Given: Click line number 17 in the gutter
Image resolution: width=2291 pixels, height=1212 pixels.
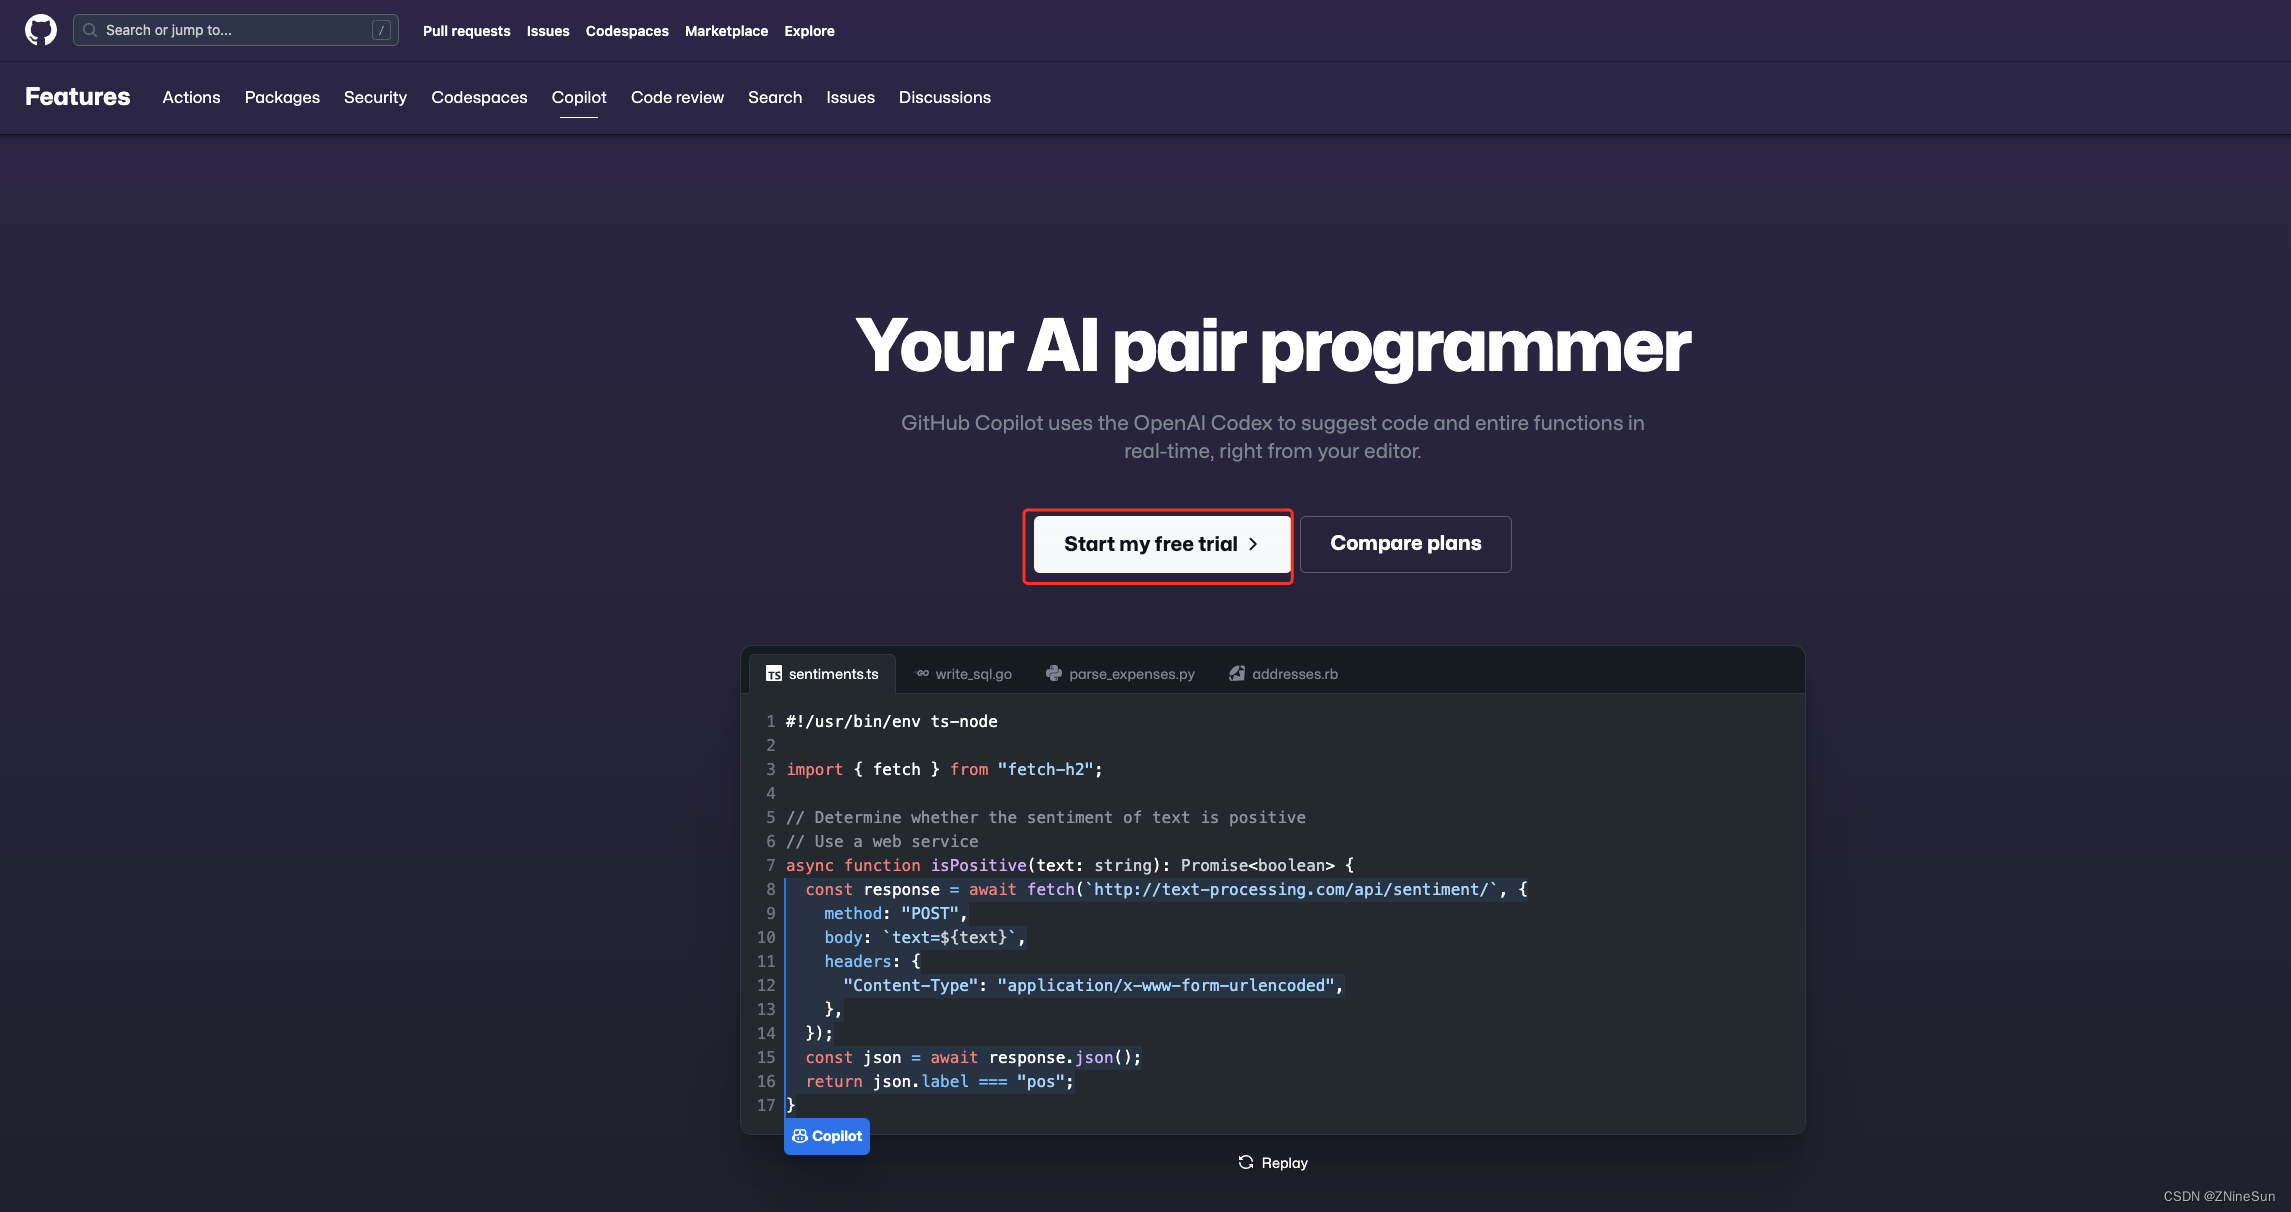Looking at the screenshot, I should click(766, 1105).
